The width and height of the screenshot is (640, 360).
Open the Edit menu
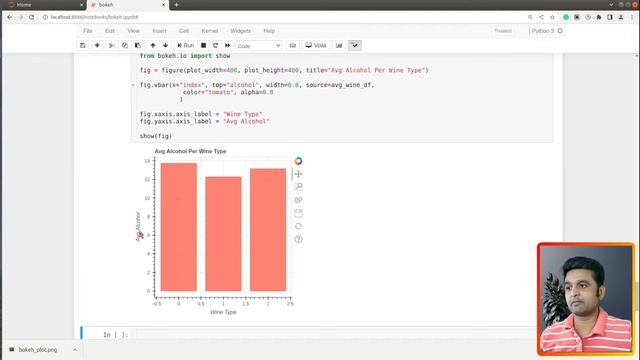point(110,31)
